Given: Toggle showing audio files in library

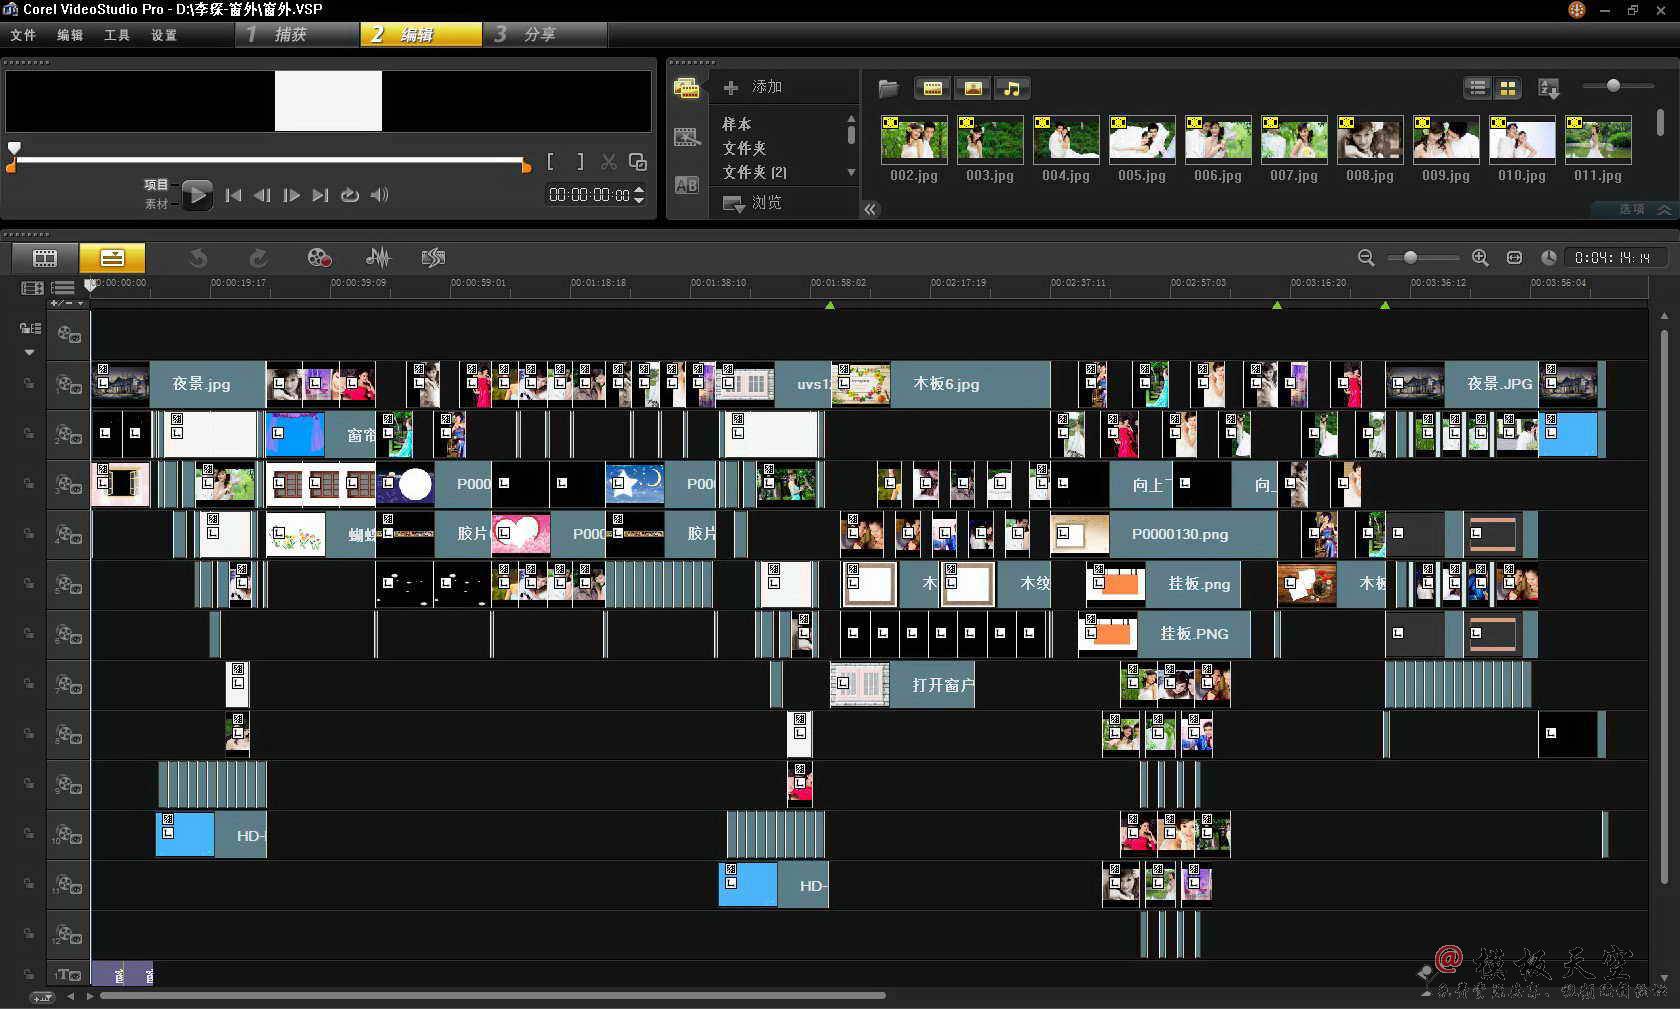Looking at the screenshot, I should point(1012,89).
